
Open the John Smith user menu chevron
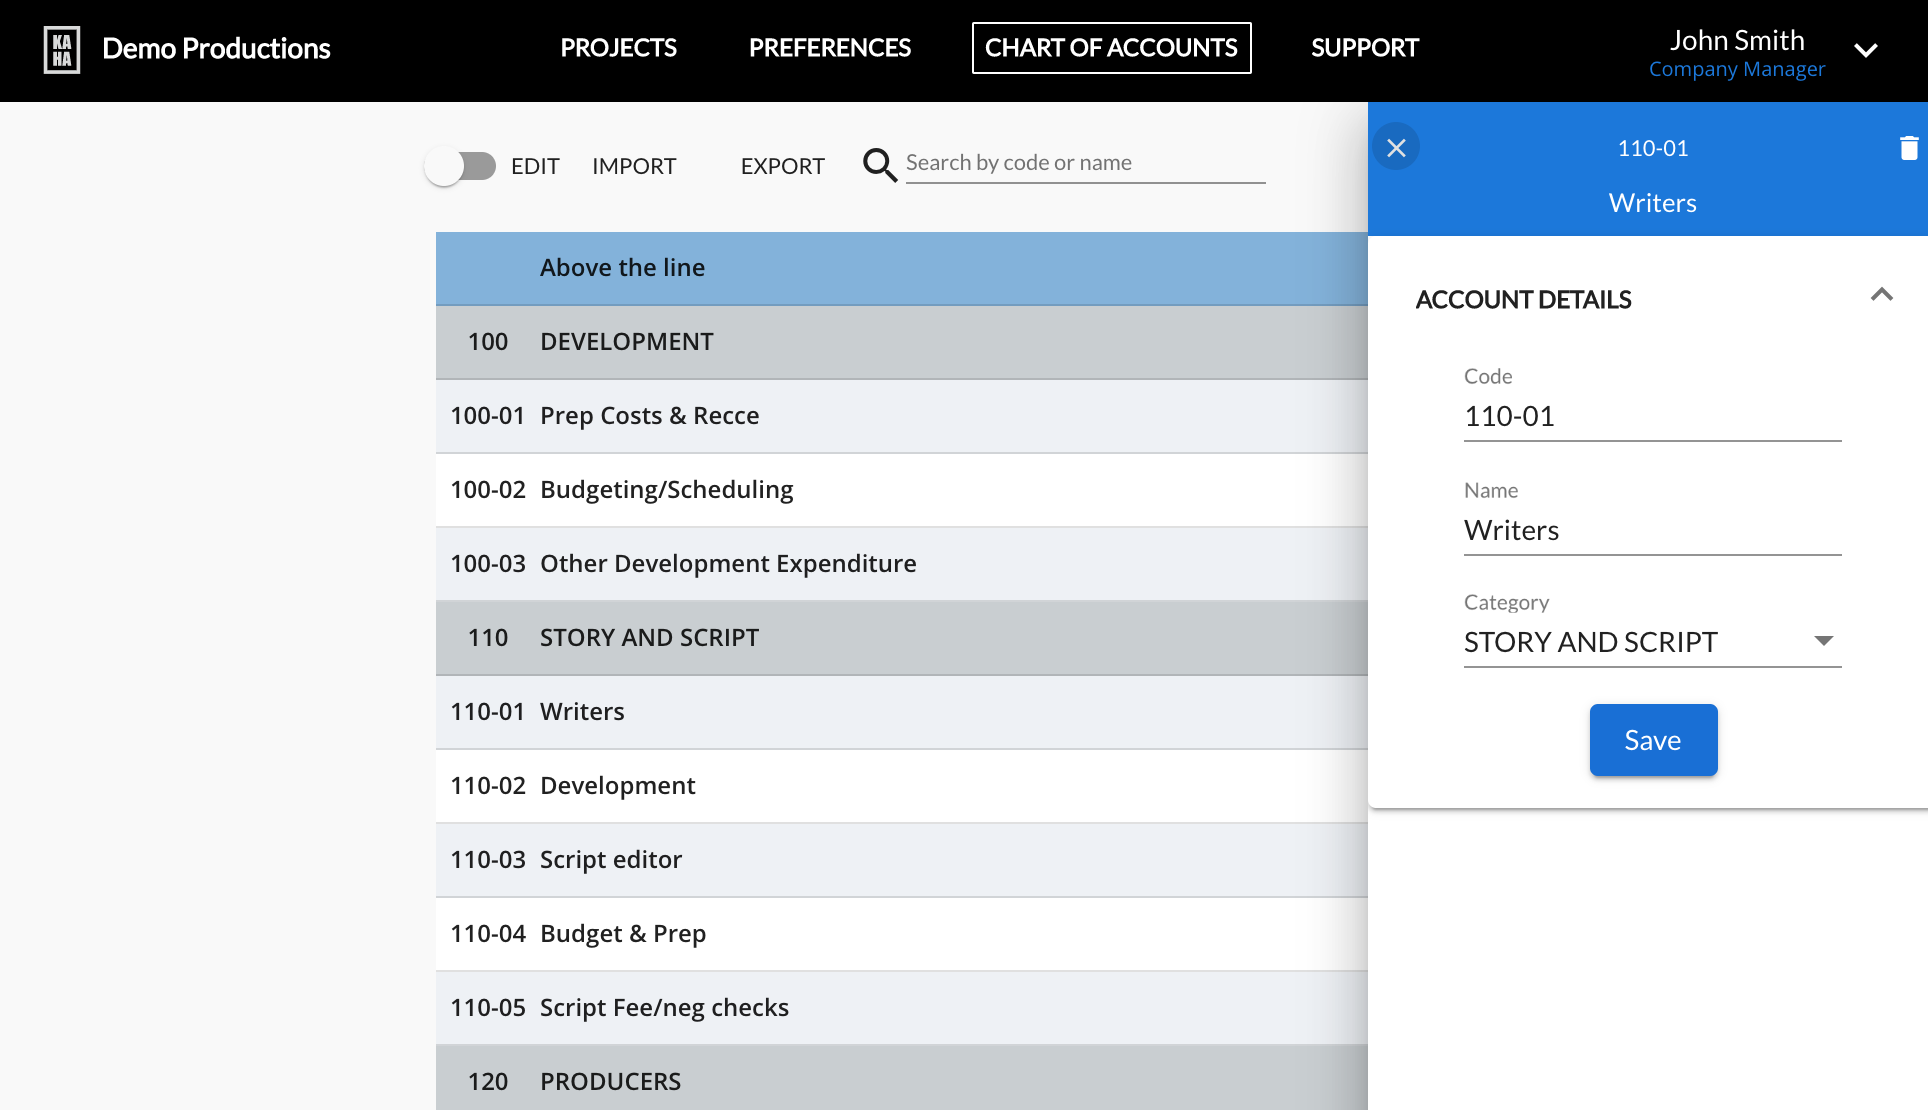click(x=1865, y=50)
